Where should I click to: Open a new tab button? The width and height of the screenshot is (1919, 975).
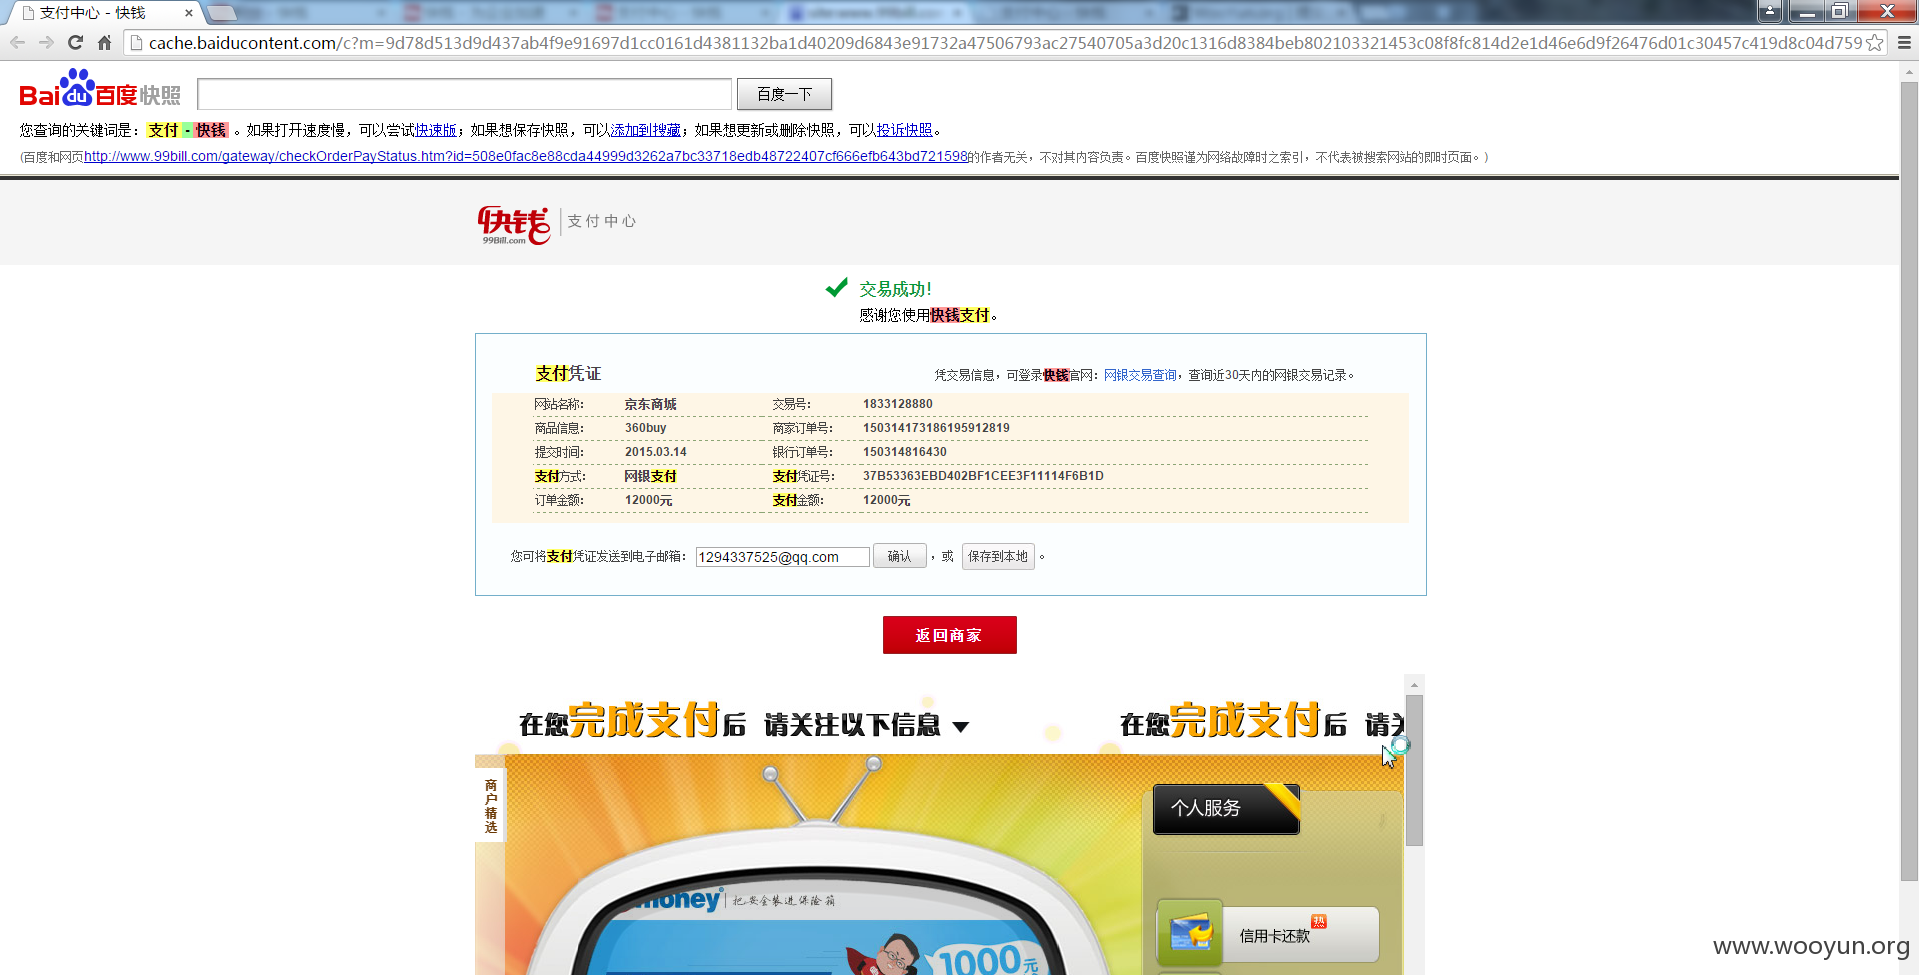click(x=222, y=13)
